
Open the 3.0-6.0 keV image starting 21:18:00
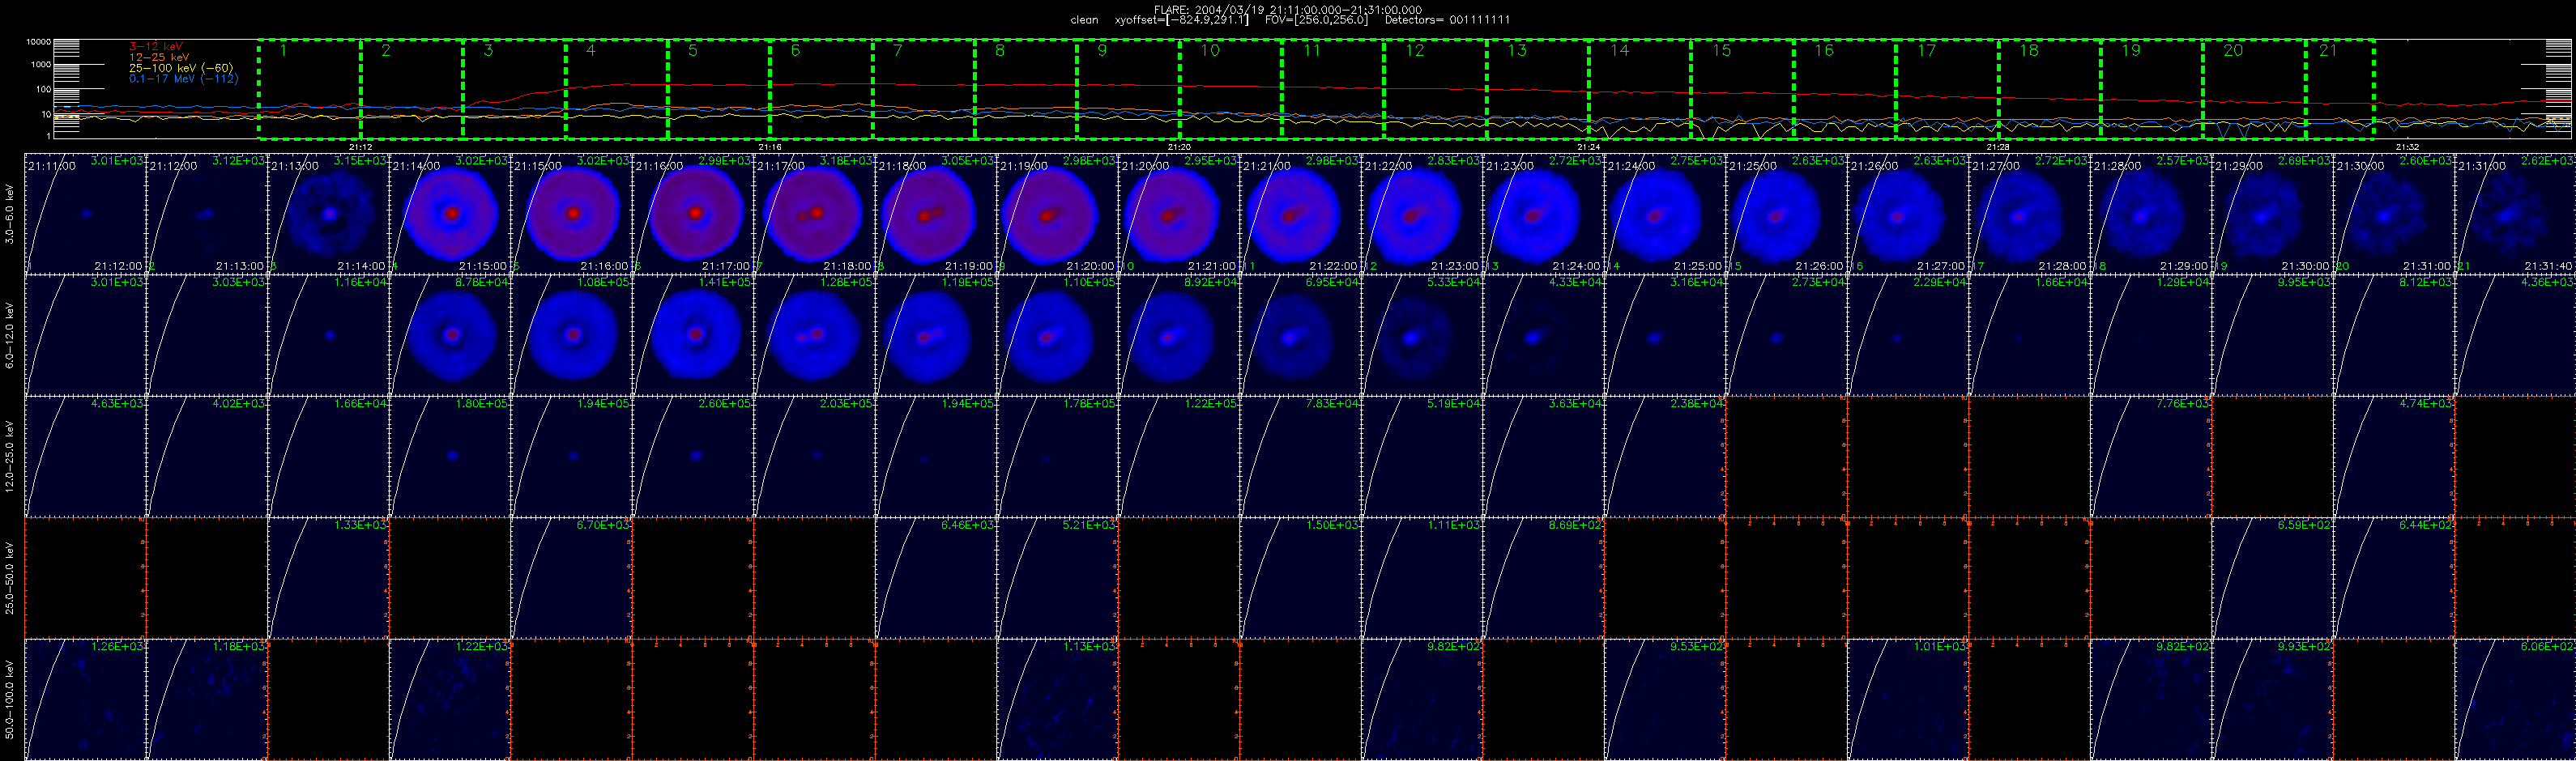click(936, 214)
